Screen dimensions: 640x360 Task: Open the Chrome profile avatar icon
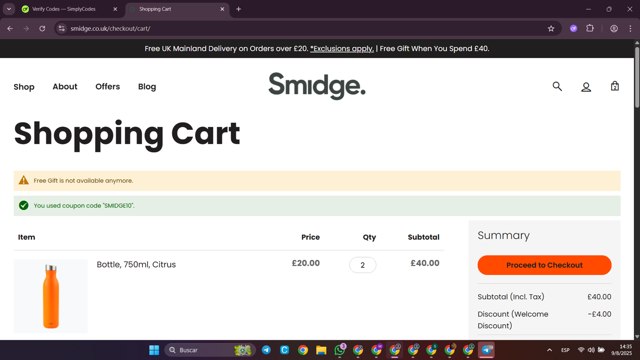[614, 29]
